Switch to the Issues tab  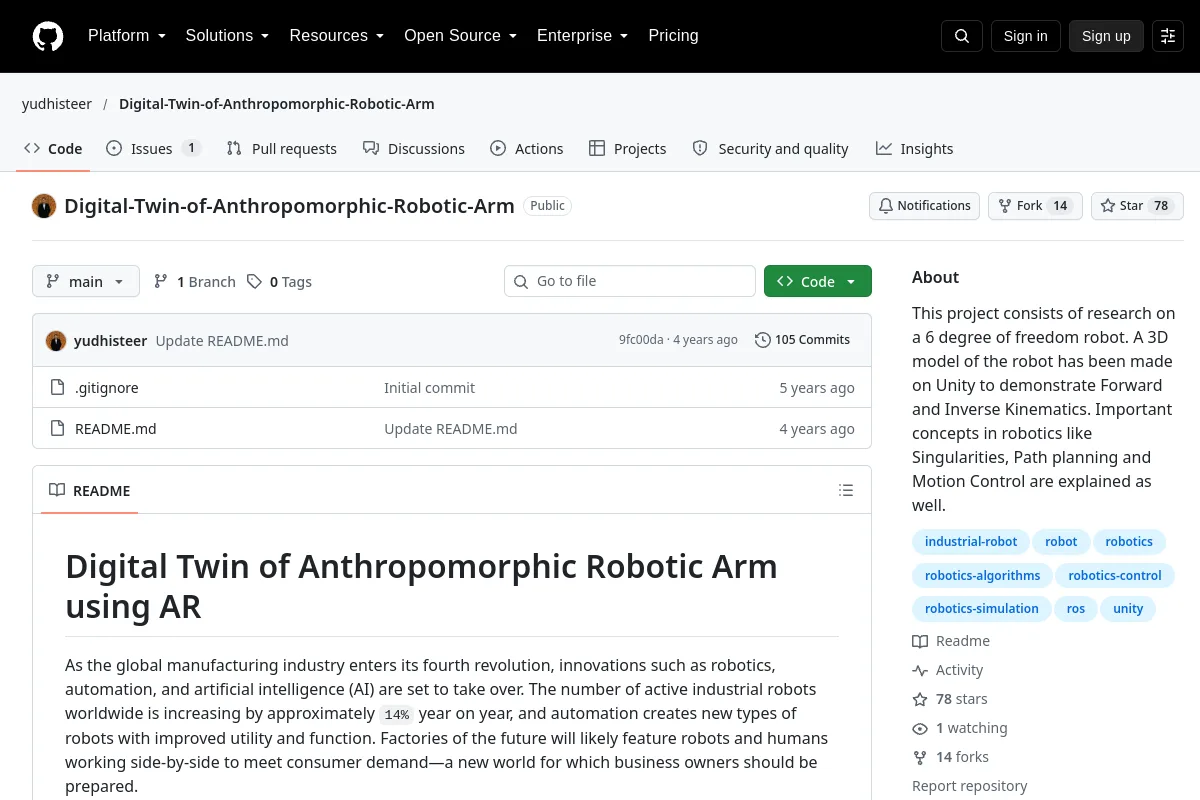(153, 148)
